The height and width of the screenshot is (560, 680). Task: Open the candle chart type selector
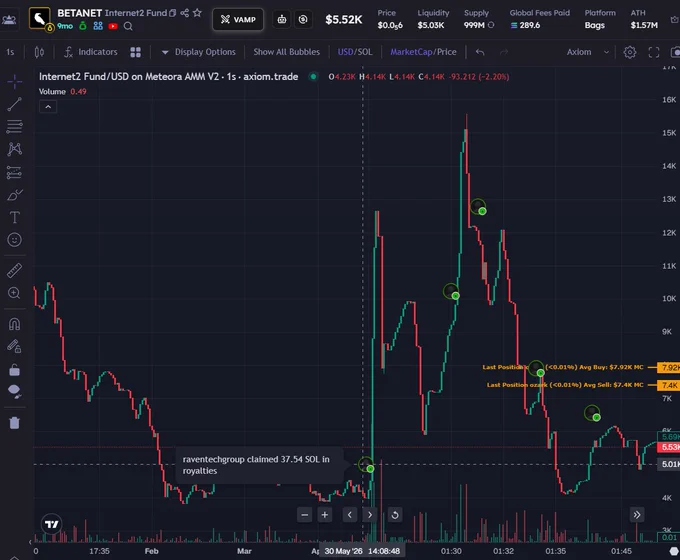(x=39, y=52)
